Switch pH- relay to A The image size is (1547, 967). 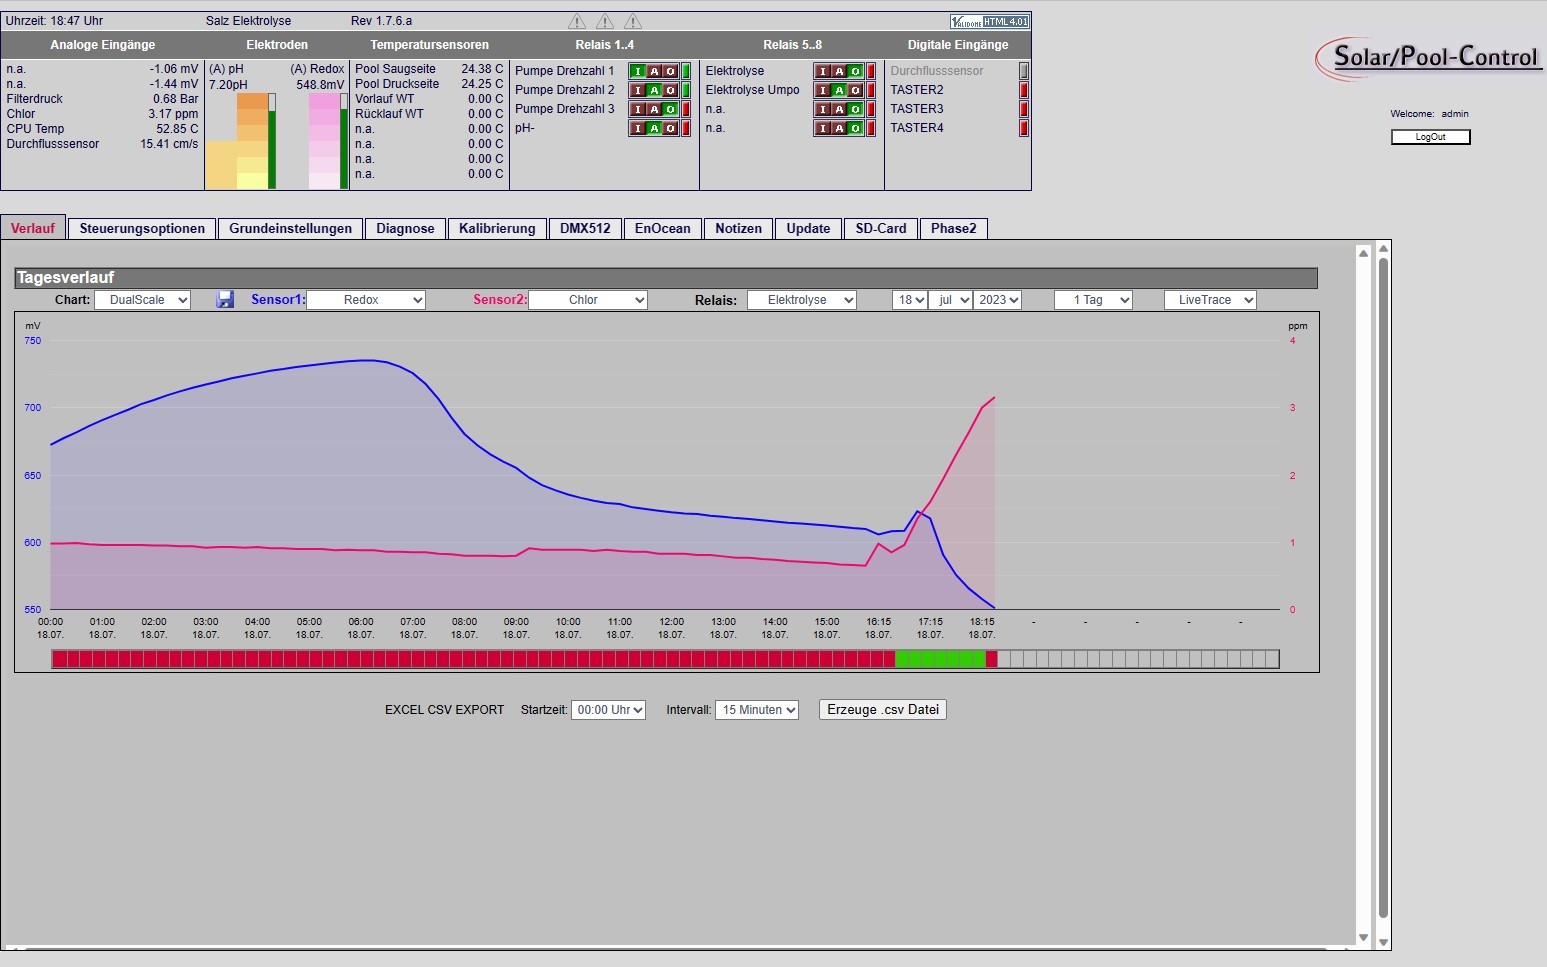[654, 128]
